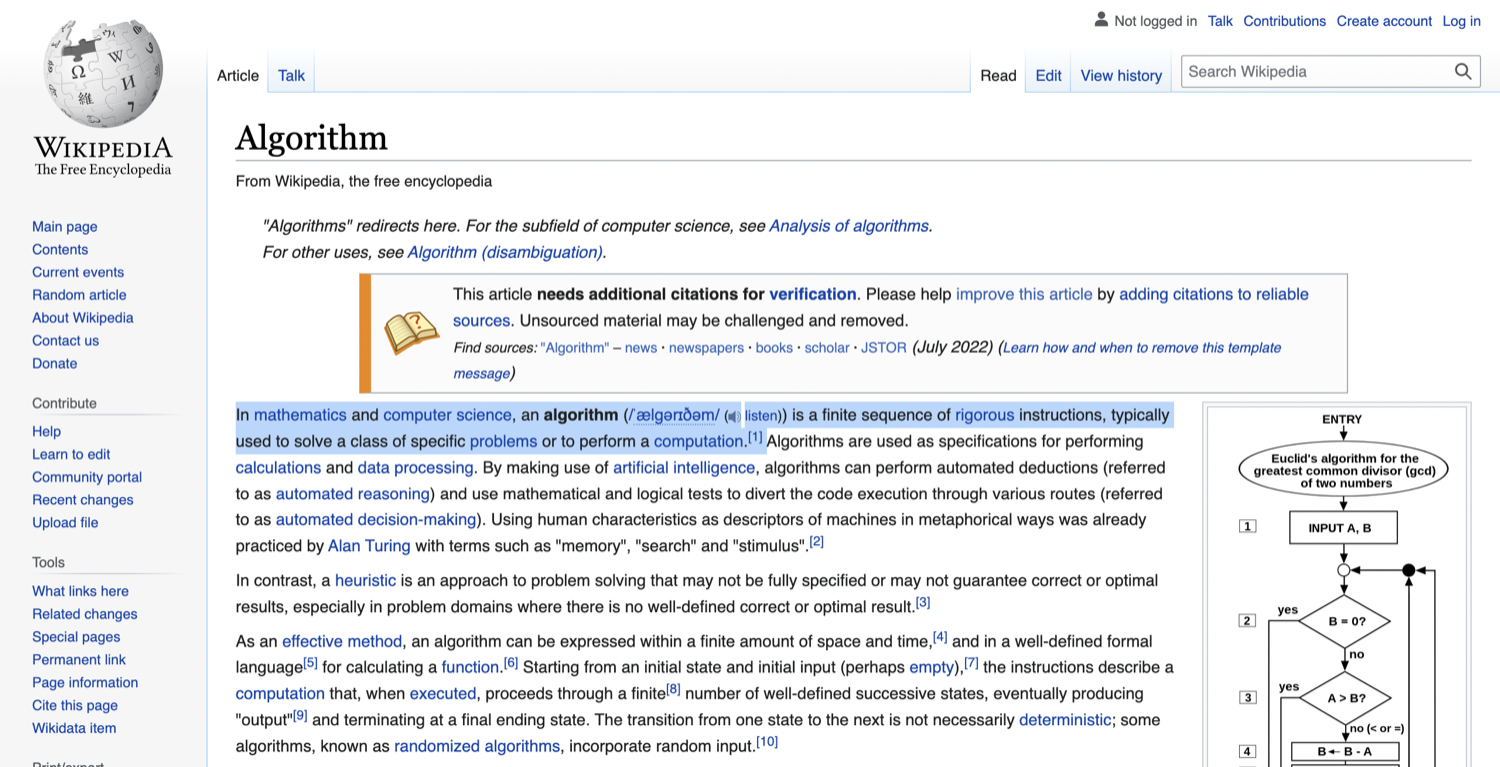Image resolution: width=1500 pixels, height=767 pixels.
Task: Click the artificial intelligence link
Action: [x=684, y=467]
